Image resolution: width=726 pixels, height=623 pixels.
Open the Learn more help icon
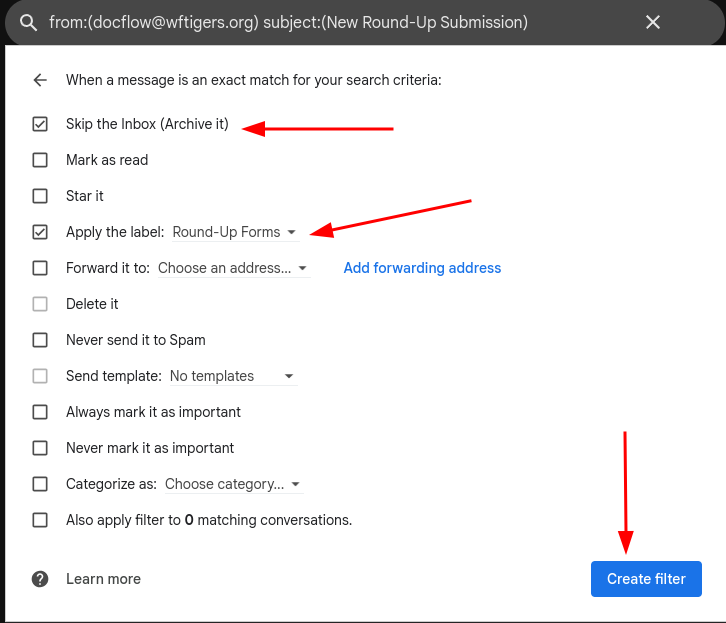click(x=40, y=579)
